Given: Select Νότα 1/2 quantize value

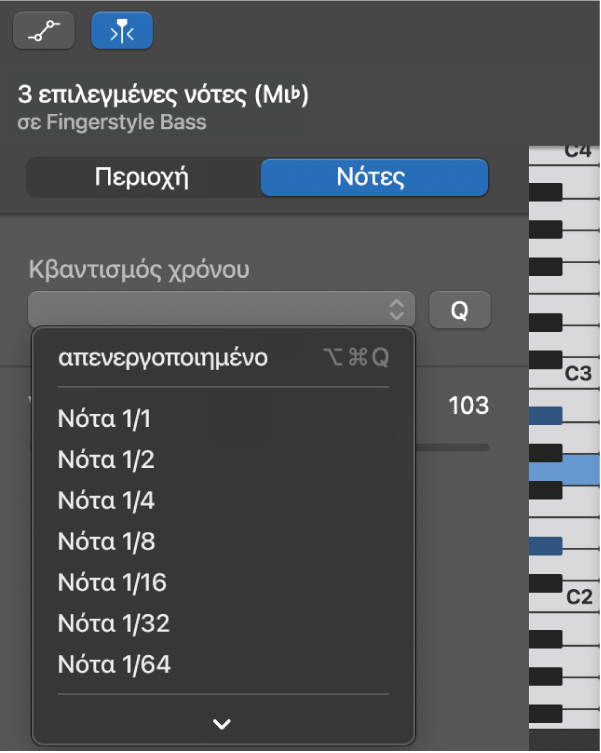Looking at the screenshot, I should coord(223,460).
